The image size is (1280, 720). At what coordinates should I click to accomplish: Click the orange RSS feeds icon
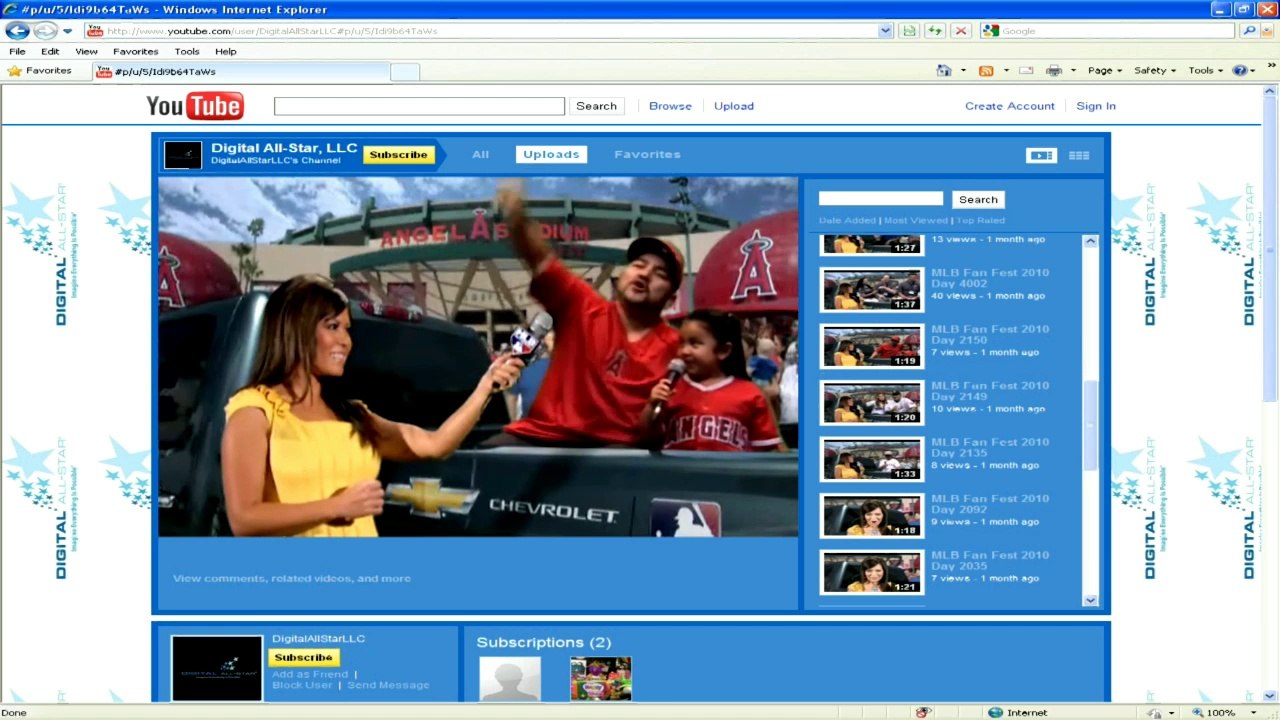986,71
